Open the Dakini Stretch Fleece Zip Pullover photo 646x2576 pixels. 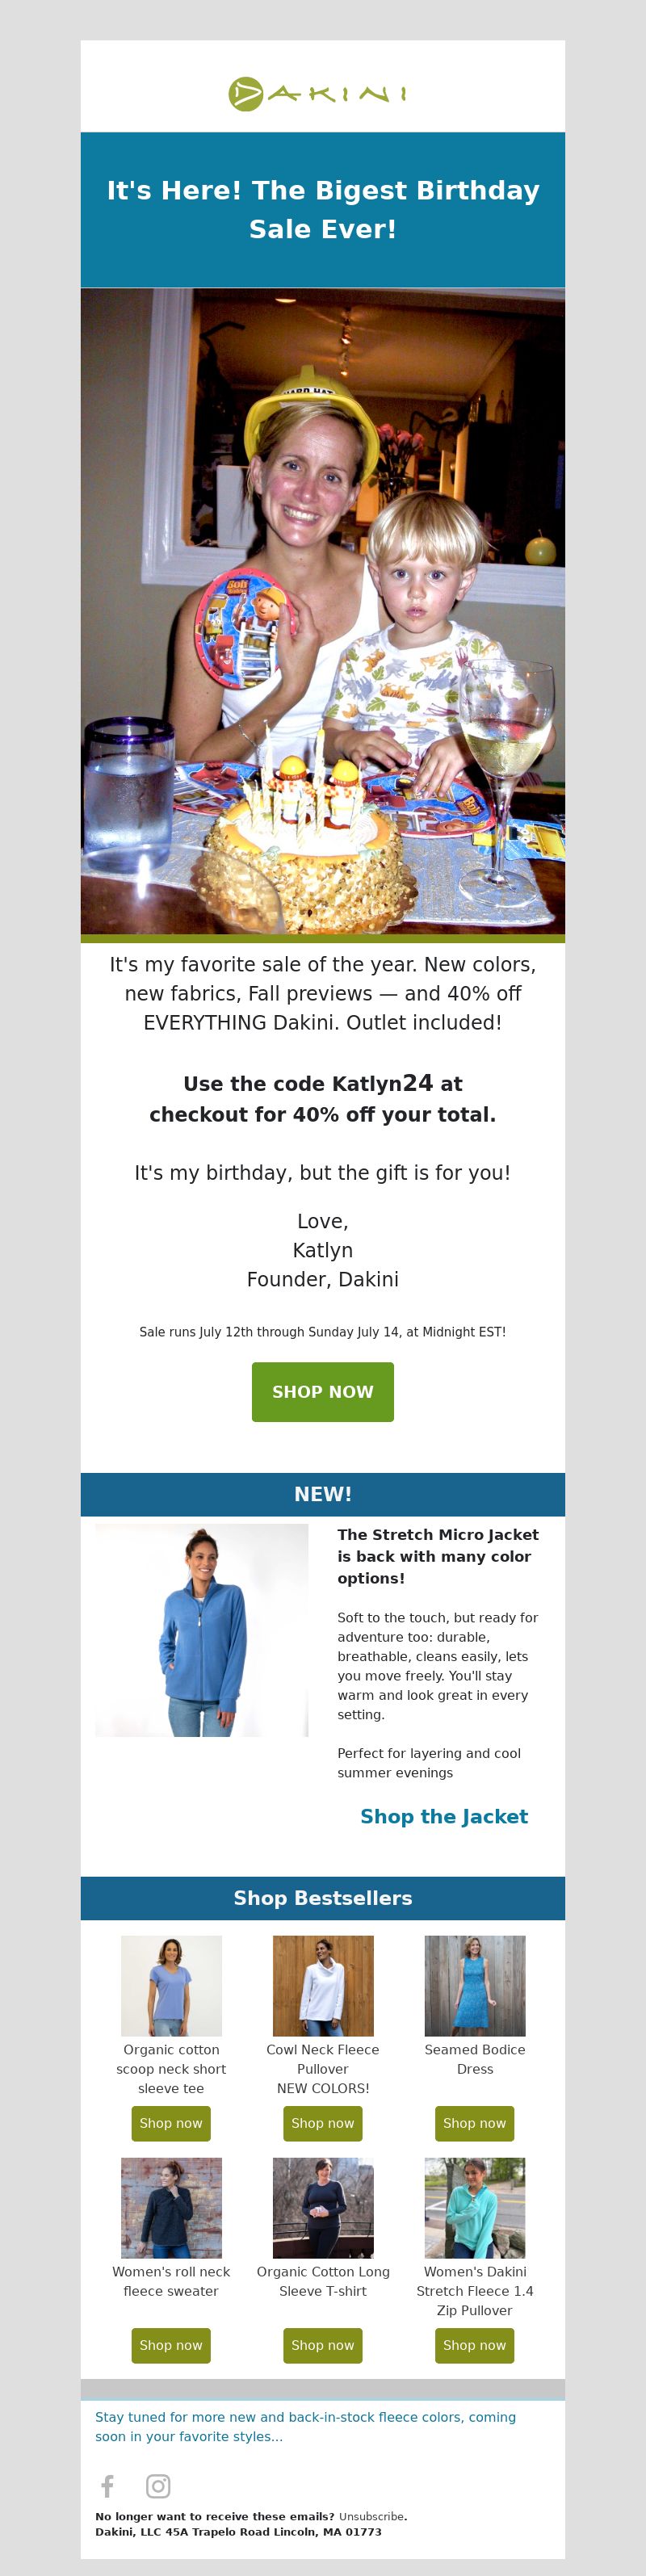coord(475,2208)
